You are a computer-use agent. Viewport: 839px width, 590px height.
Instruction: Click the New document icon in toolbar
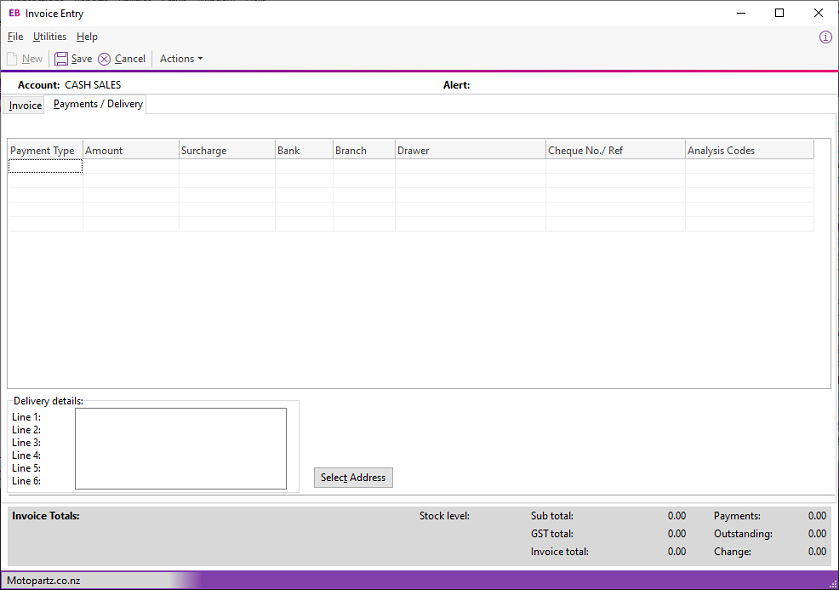(x=12, y=59)
